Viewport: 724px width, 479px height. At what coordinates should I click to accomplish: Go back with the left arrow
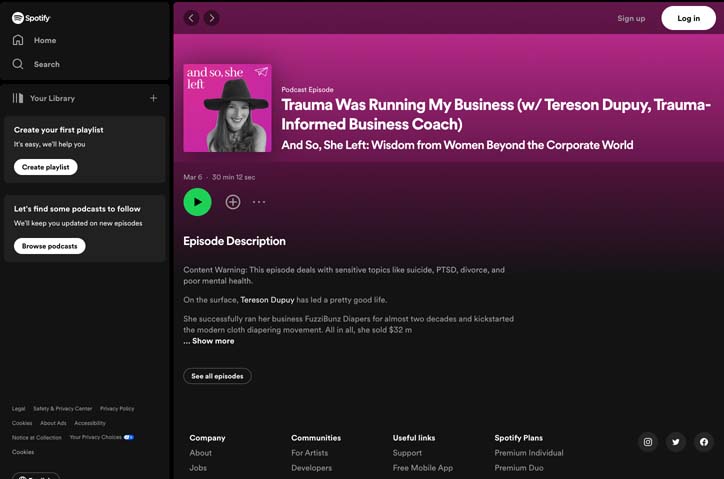[191, 18]
